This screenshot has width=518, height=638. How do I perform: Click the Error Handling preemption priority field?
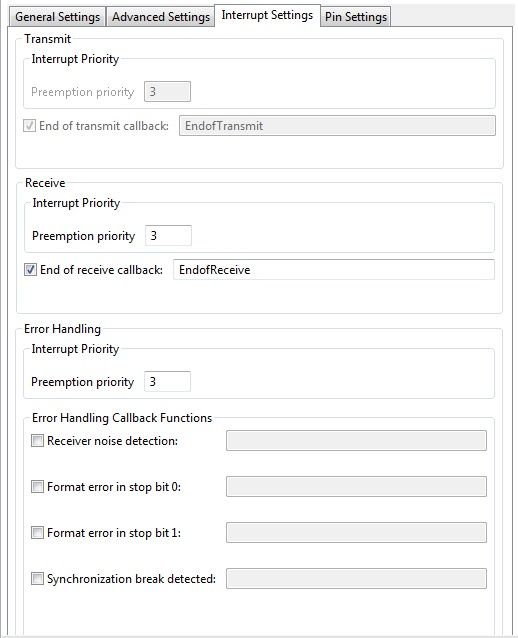(x=167, y=382)
